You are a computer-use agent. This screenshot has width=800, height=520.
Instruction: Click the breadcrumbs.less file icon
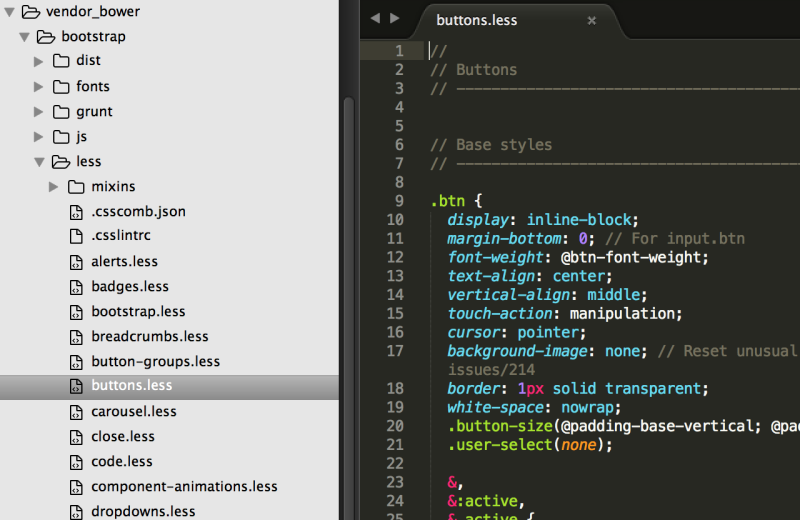click(76, 337)
